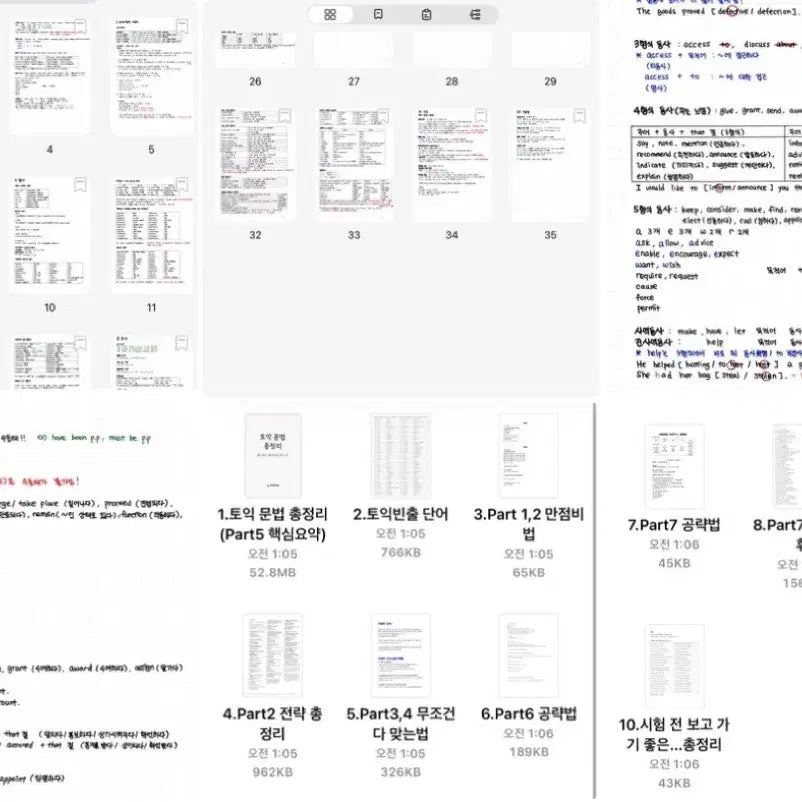Click file name 6.Part6 공략법
Viewport: 802px width, 802px height.
[x=528, y=714]
